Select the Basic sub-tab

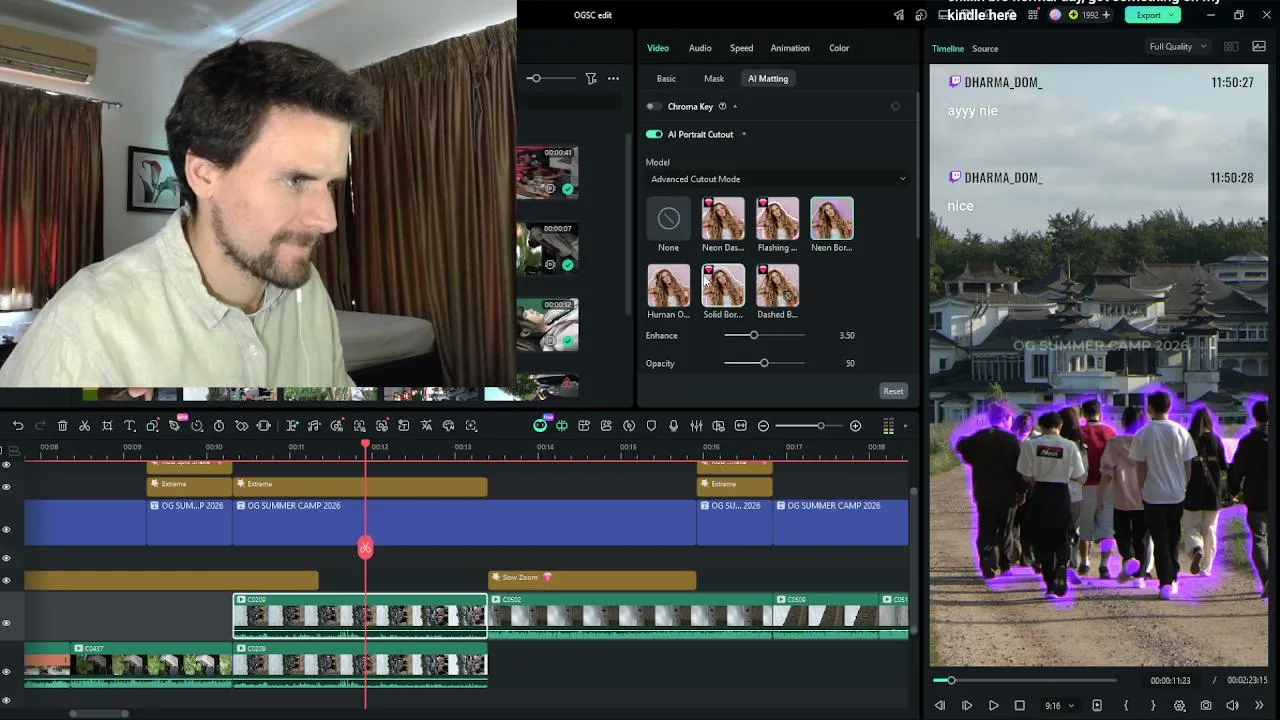click(666, 78)
